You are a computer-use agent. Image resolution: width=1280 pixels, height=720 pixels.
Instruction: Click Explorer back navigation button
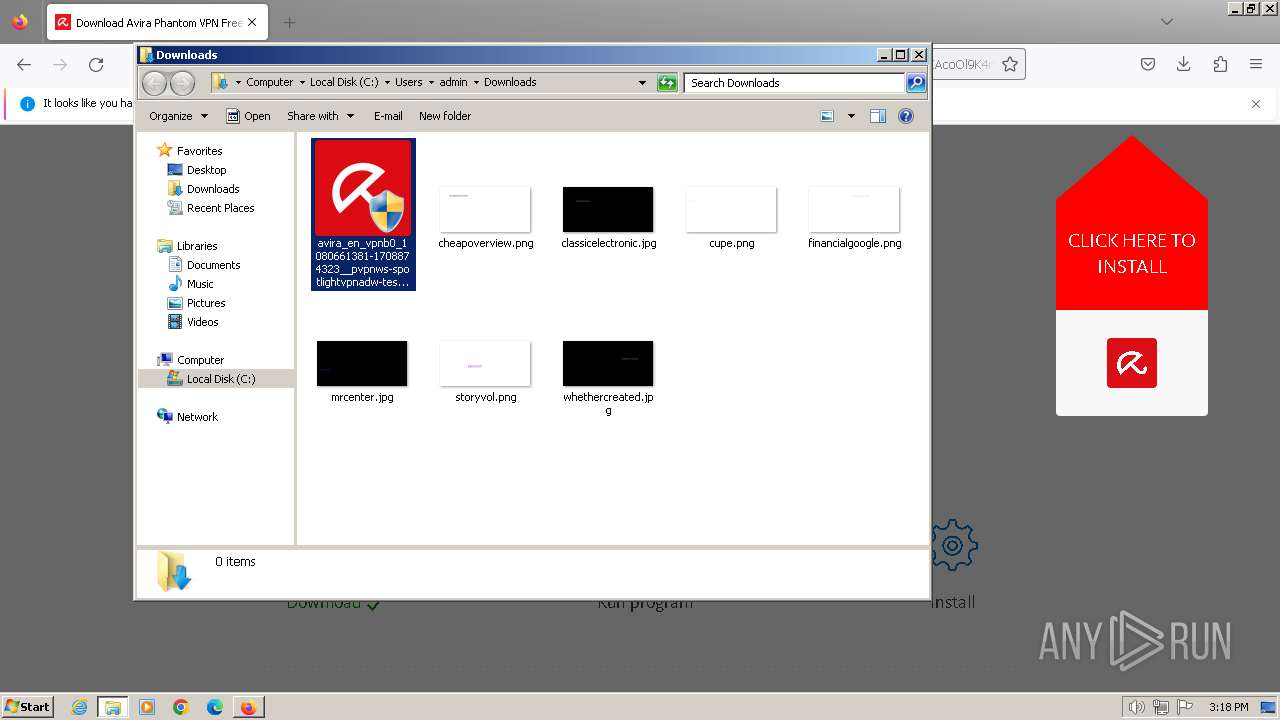(x=155, y=83)
